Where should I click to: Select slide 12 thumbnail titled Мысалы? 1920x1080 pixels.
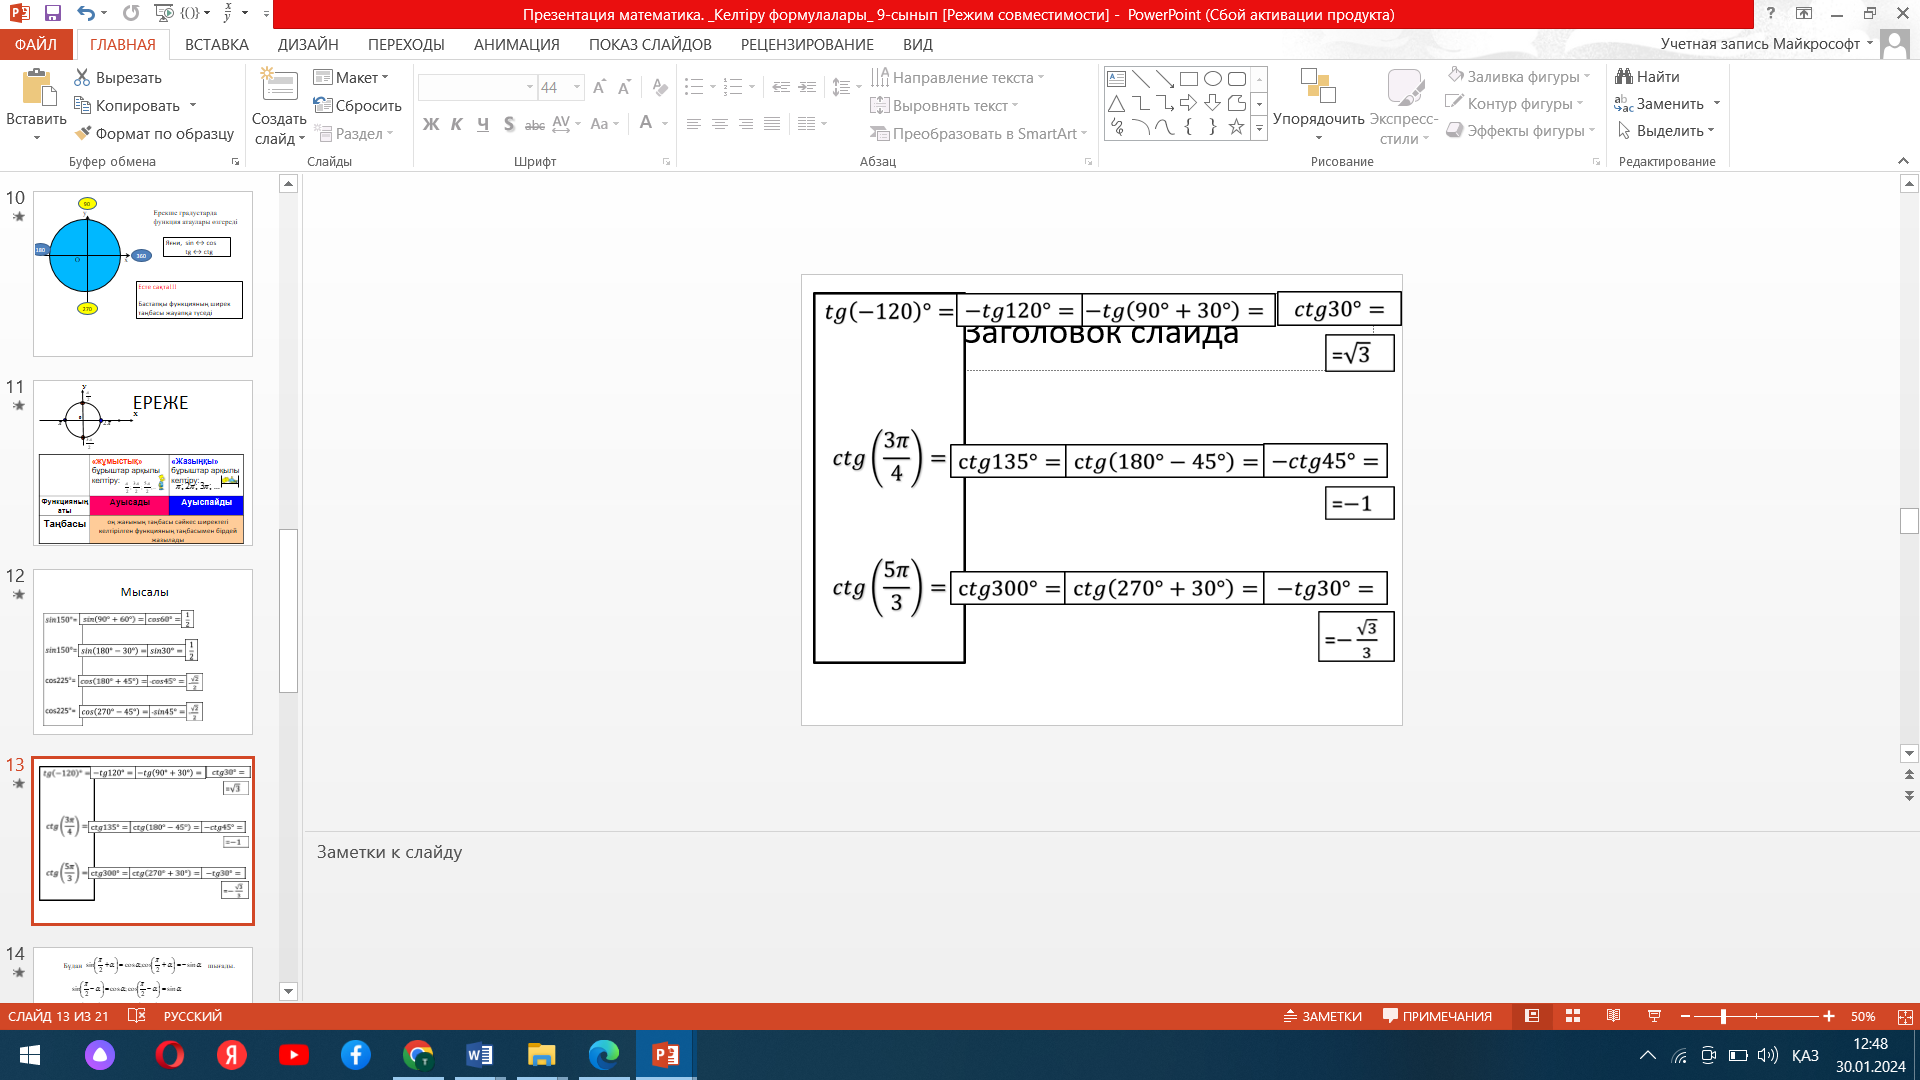pyautogui.click(x=143, y=652)
